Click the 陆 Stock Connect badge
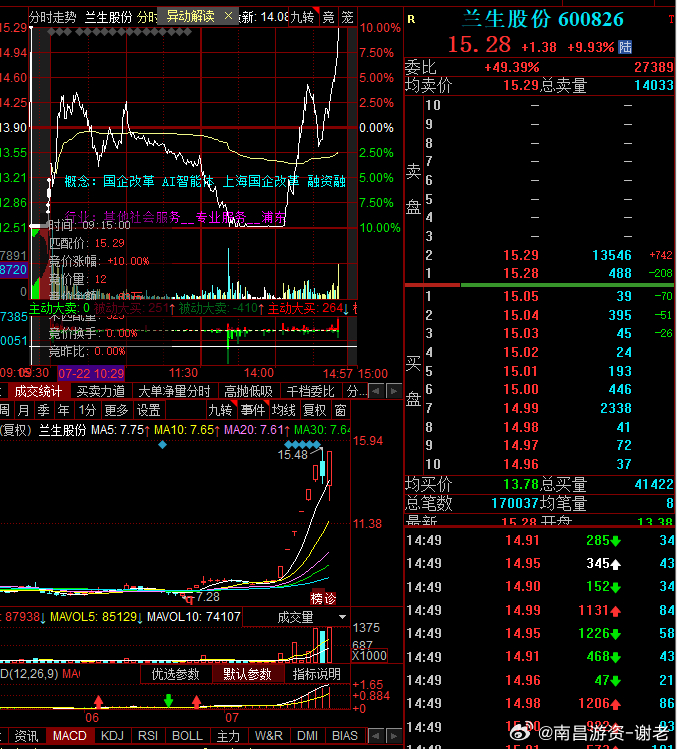 click(625, 47)
